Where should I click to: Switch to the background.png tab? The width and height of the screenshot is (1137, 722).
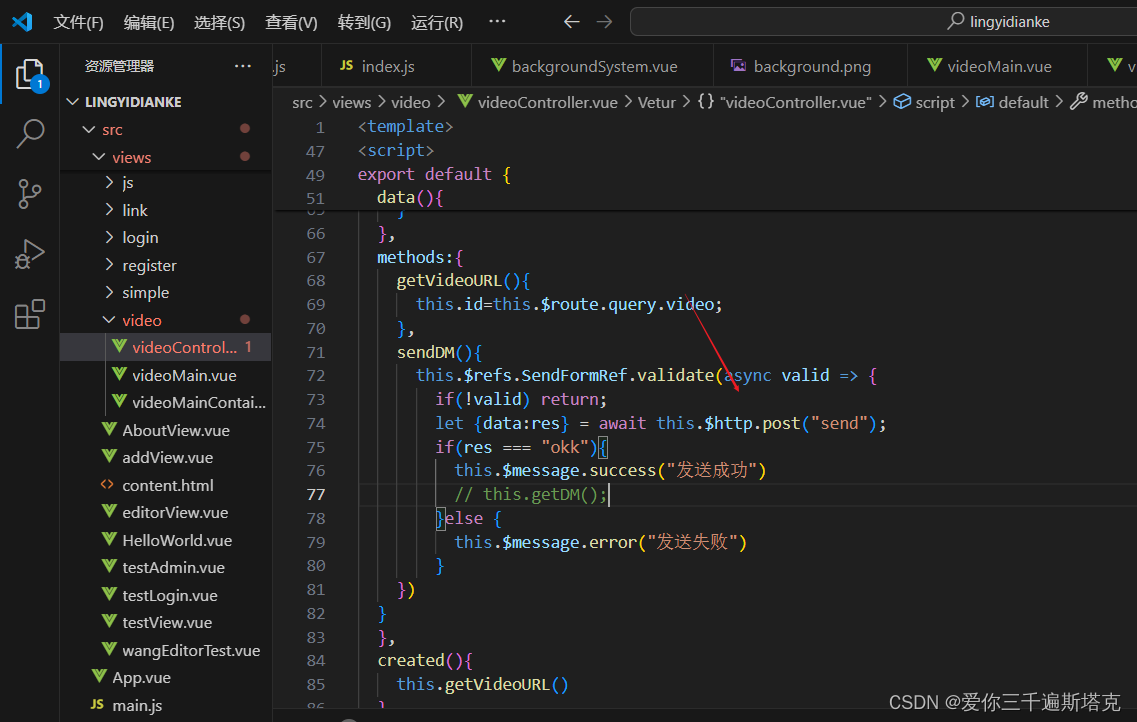click(811, 66)
